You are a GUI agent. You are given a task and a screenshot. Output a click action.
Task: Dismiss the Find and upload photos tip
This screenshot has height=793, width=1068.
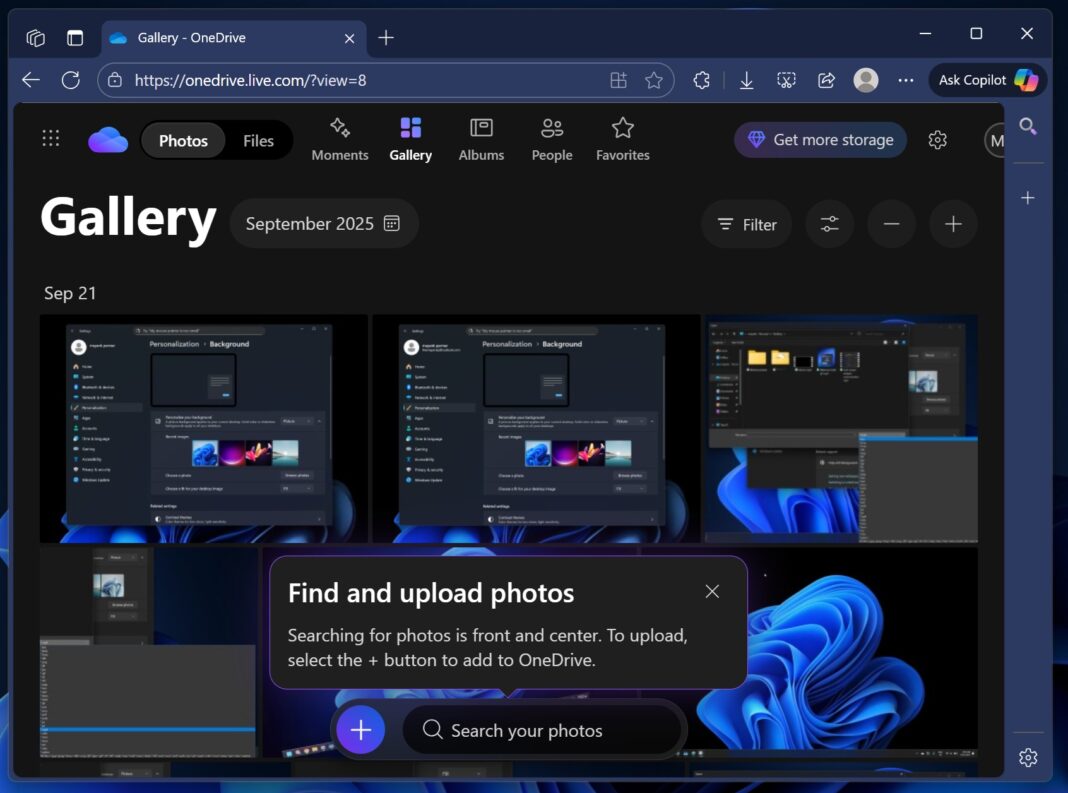[712, 591]
